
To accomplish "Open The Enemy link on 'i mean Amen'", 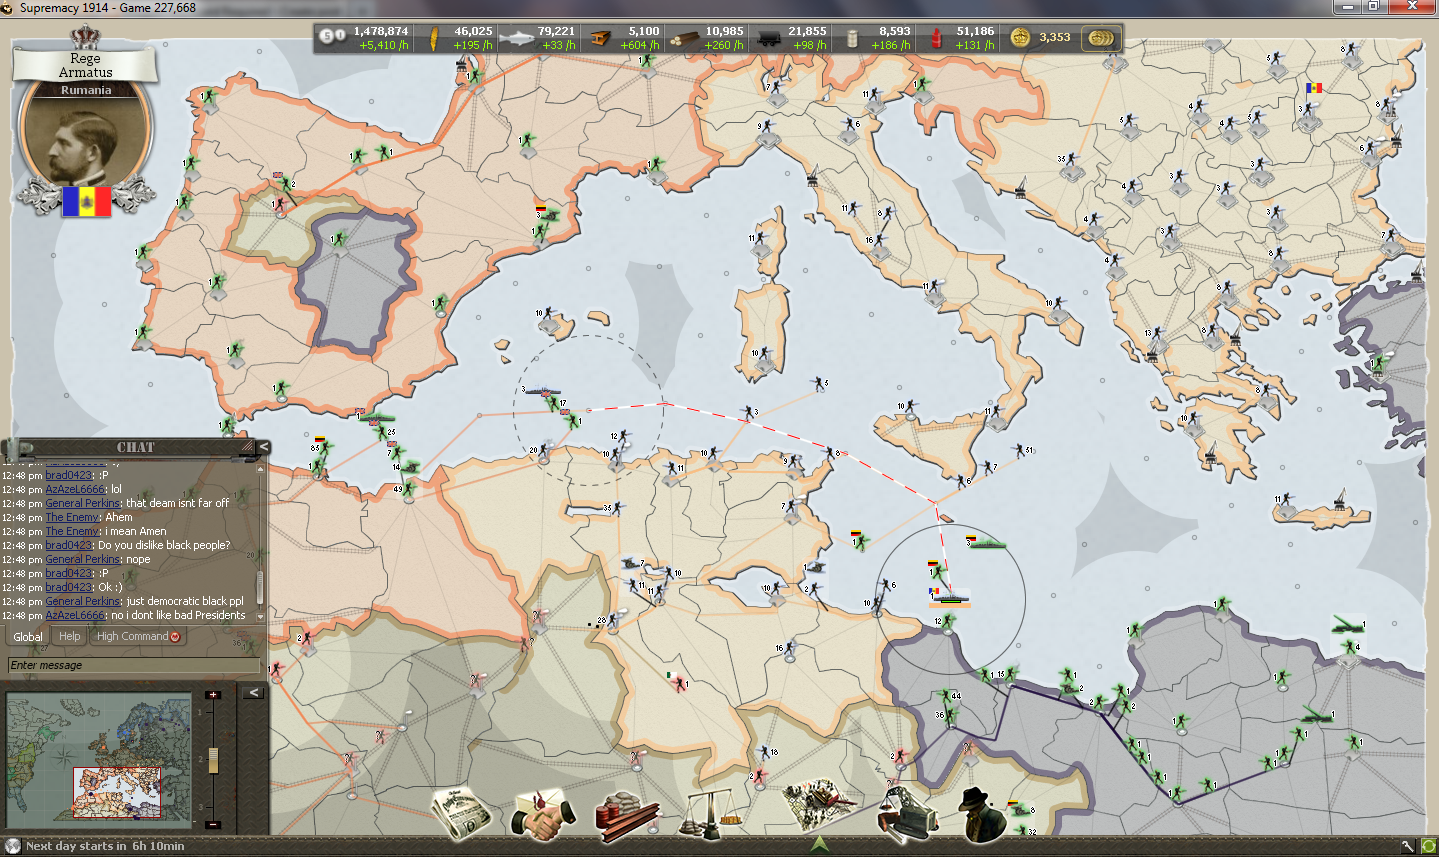I will coord(73,532).
